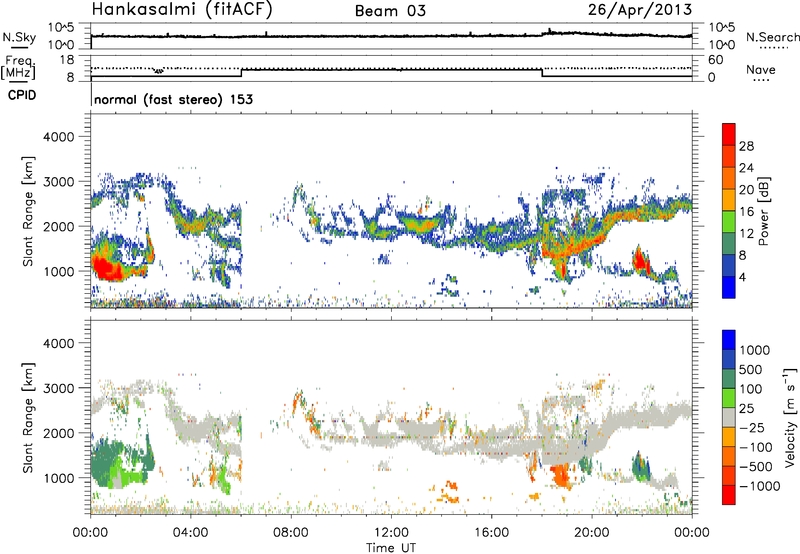The image size is (800, 554).
Task: Click the 'Time UT' axis label
Action: (x=391, y=548)
